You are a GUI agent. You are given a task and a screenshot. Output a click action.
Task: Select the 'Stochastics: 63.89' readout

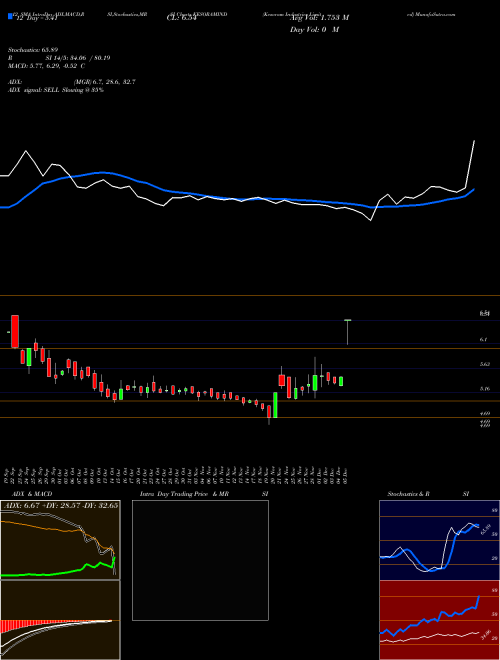tap(32, 50)
